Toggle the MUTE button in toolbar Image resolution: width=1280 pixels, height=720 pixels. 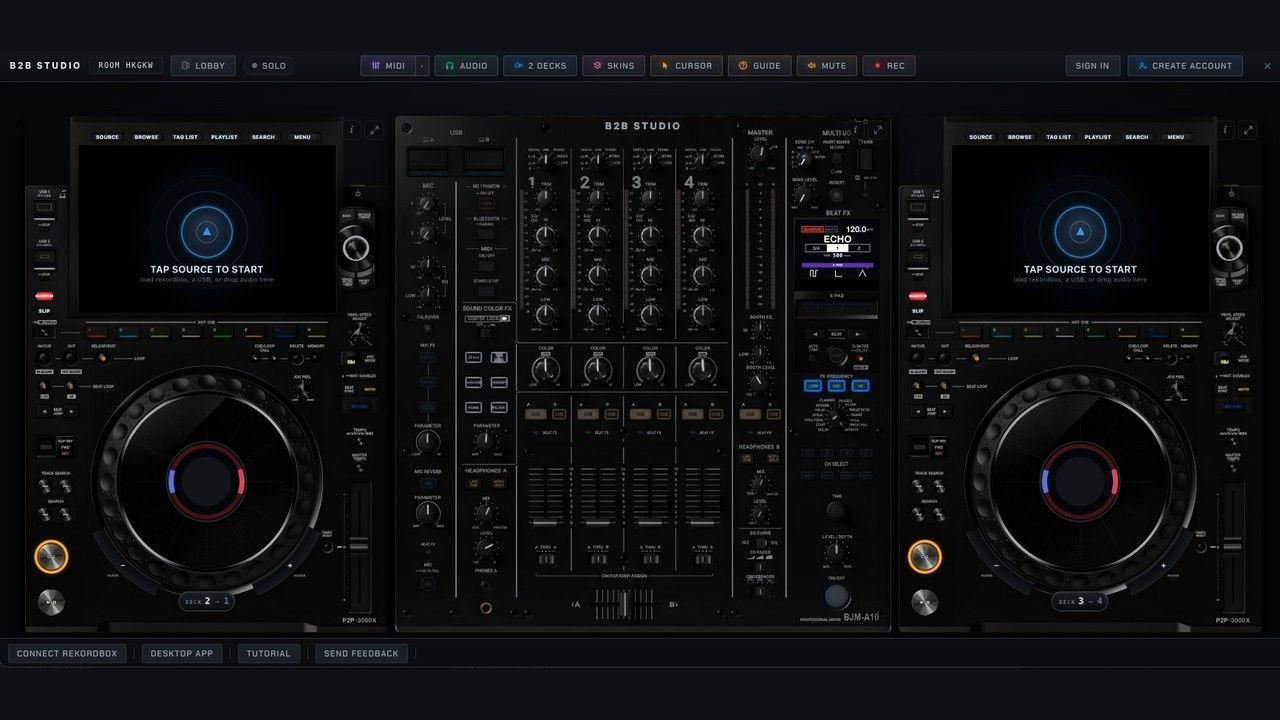point(825,66)
